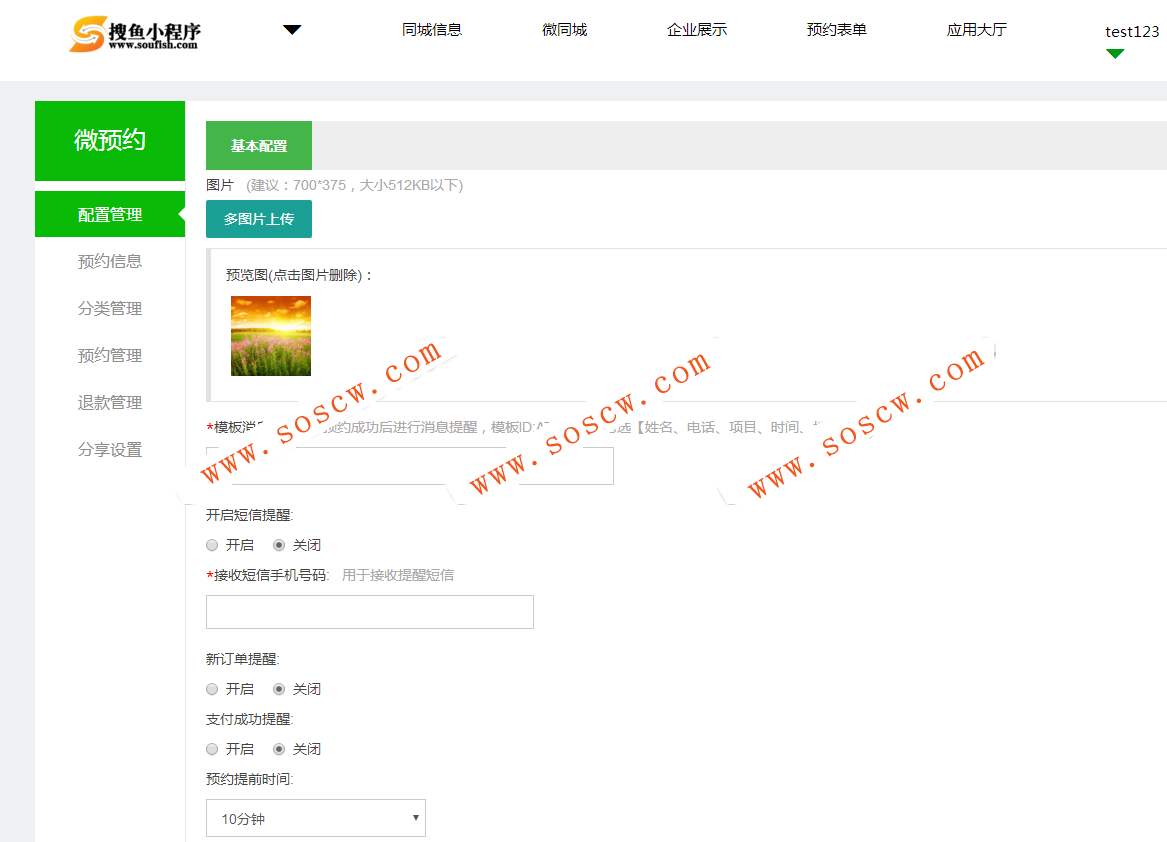Open 应用大厅 navigation item

pyautogui.click(x=976, y=30)
